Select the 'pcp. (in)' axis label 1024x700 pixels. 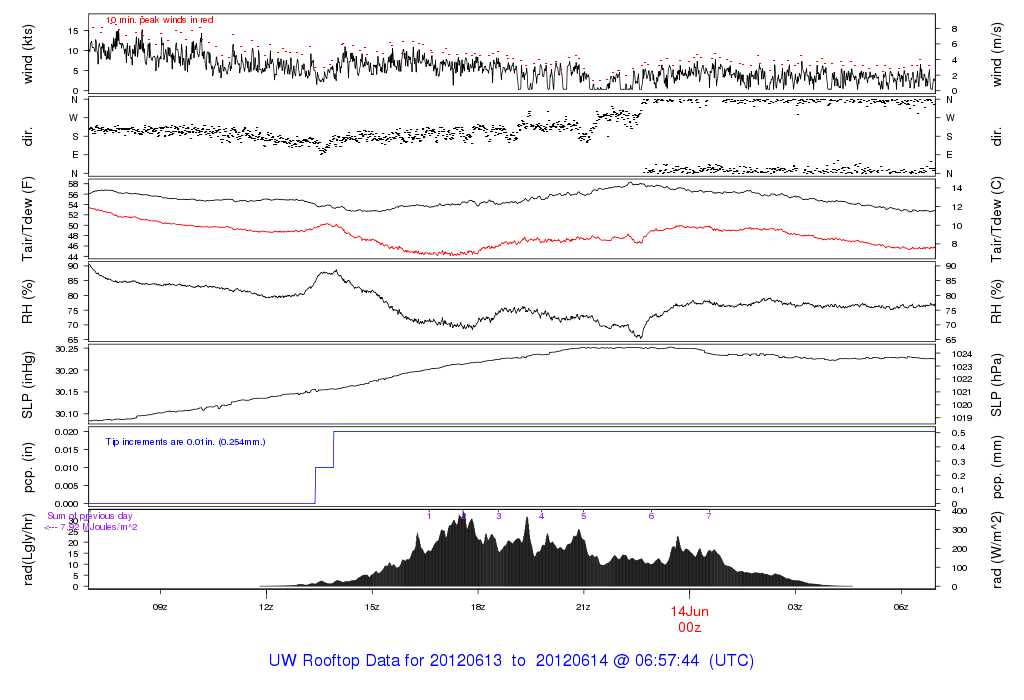[x=27, y=467]
